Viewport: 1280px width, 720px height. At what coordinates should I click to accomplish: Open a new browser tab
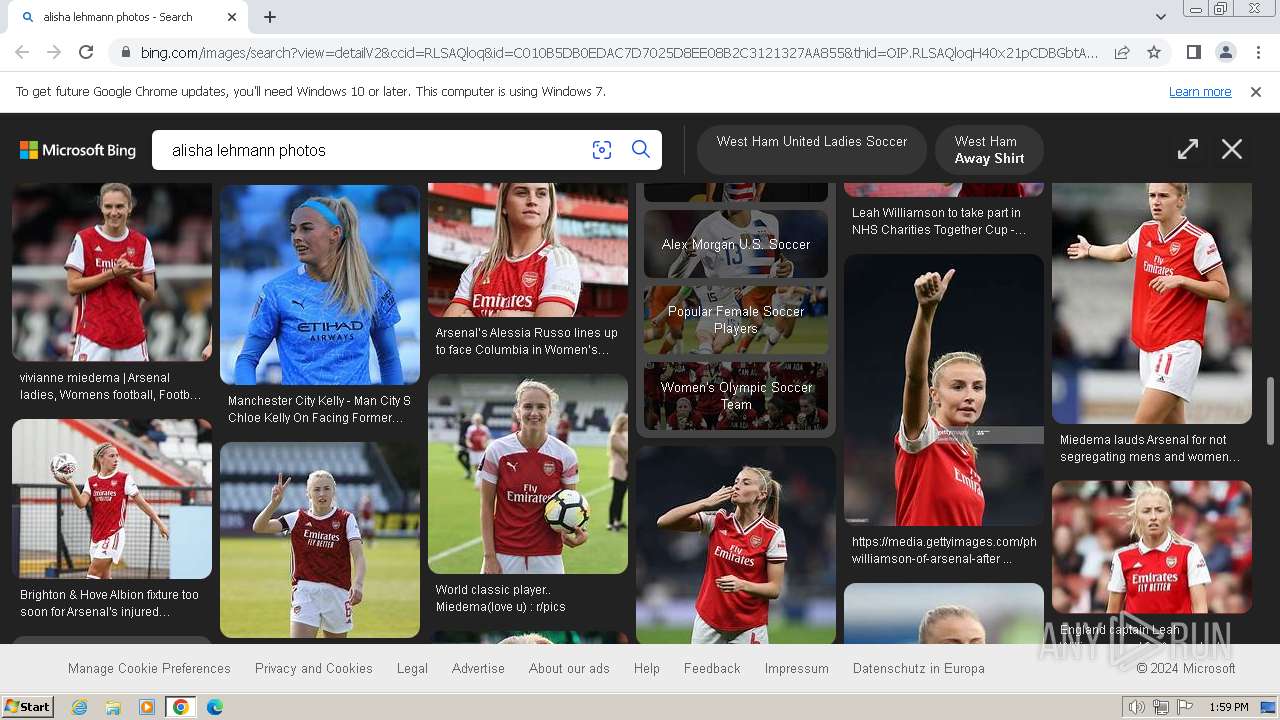(x=270, y=17)
